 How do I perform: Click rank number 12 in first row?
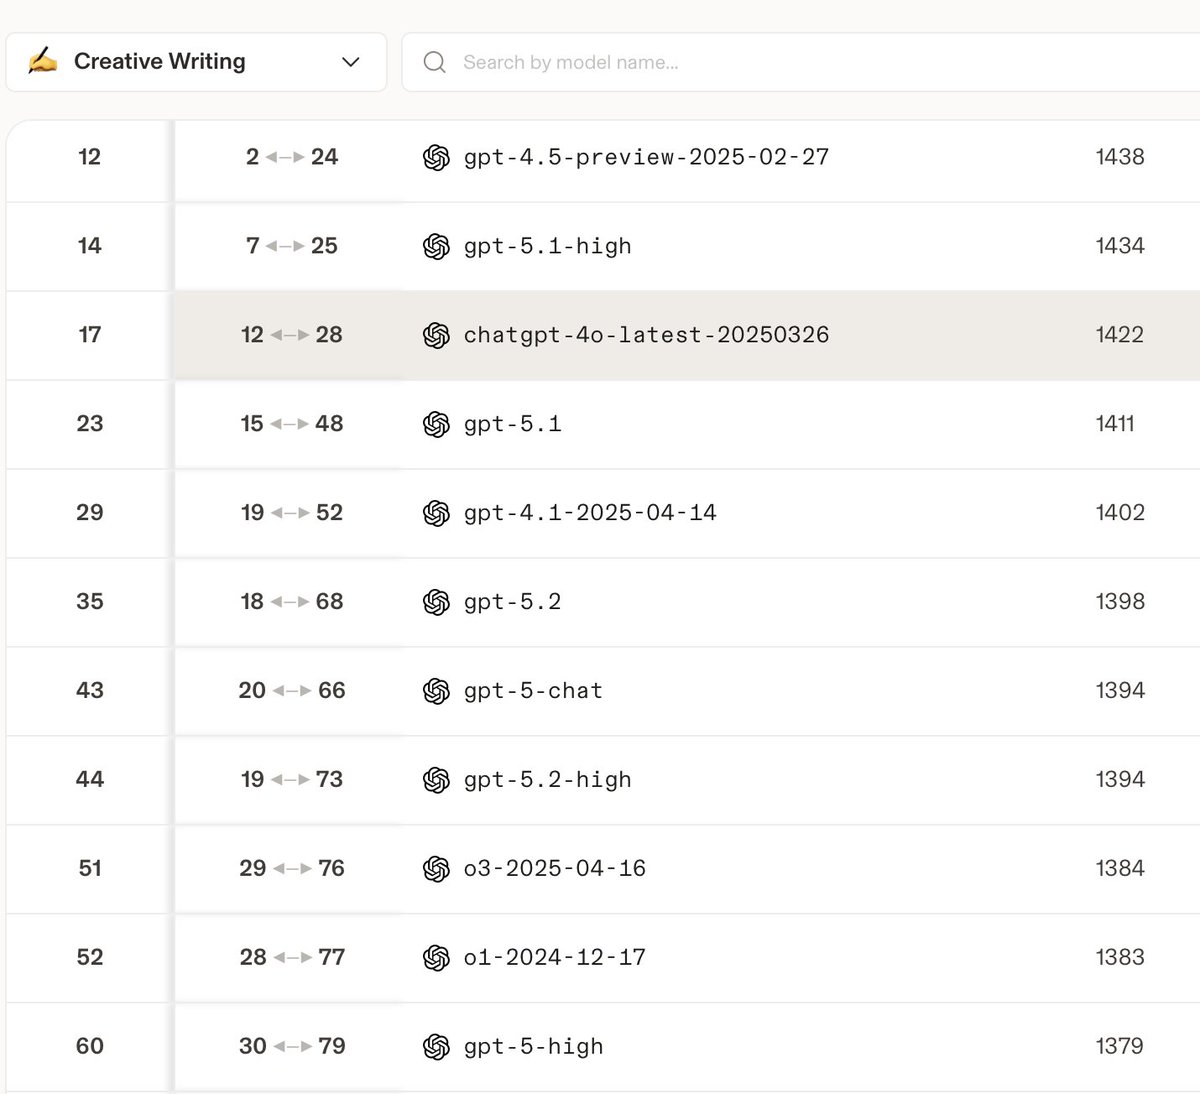tap(89, 157)
